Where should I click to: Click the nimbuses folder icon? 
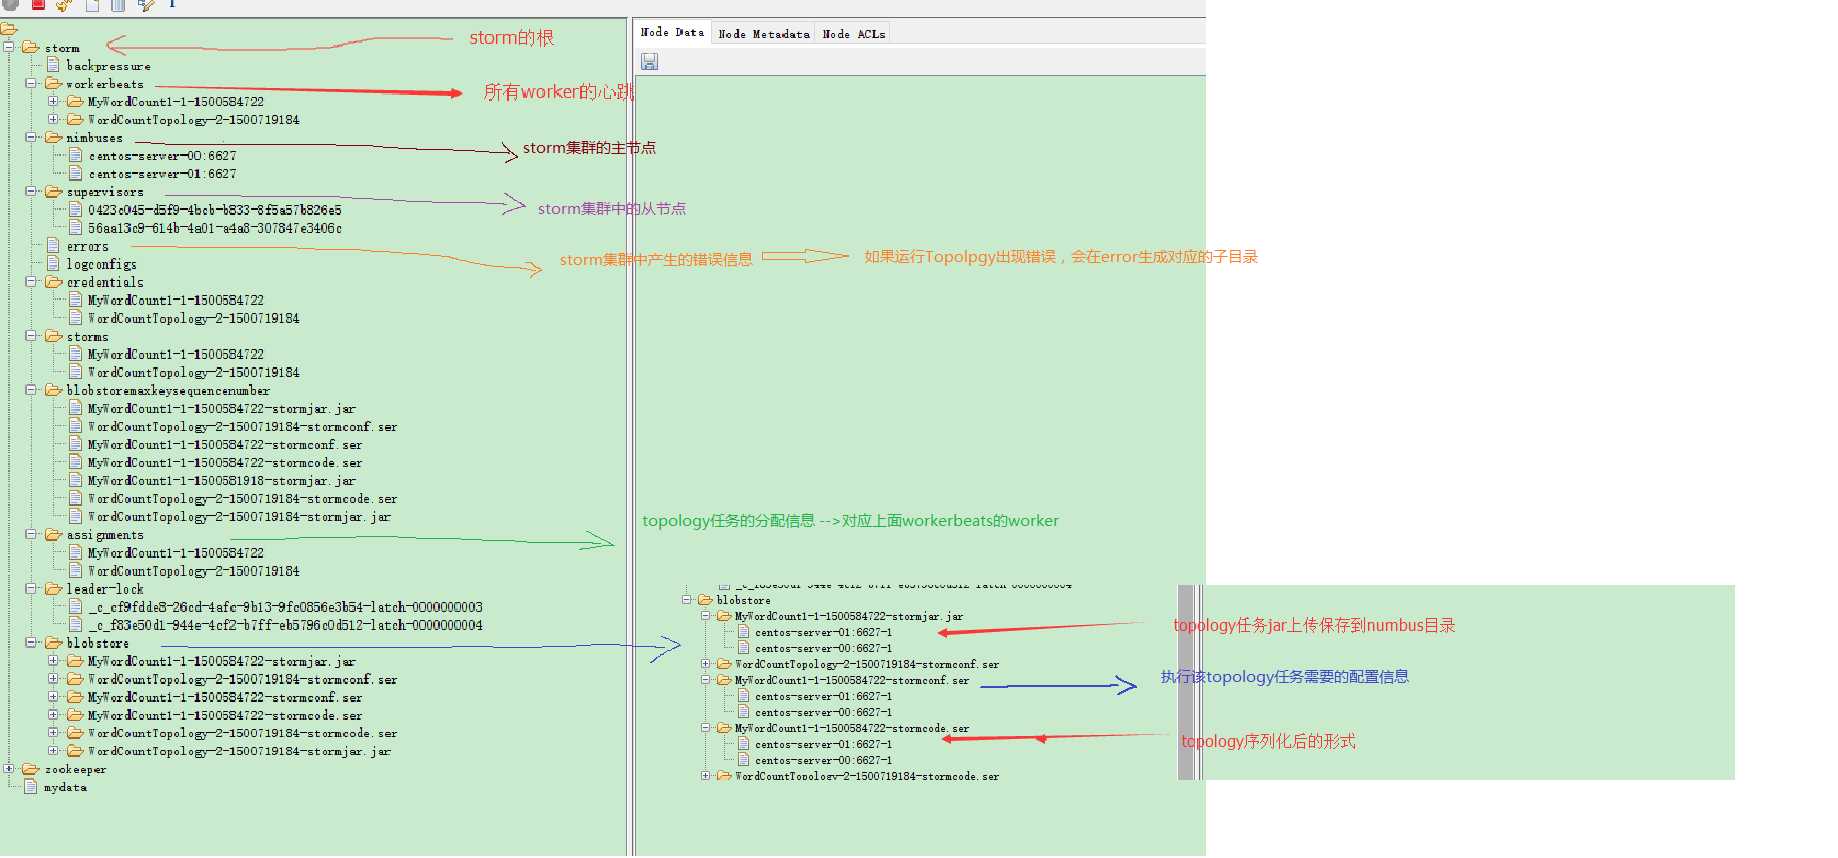53,137
